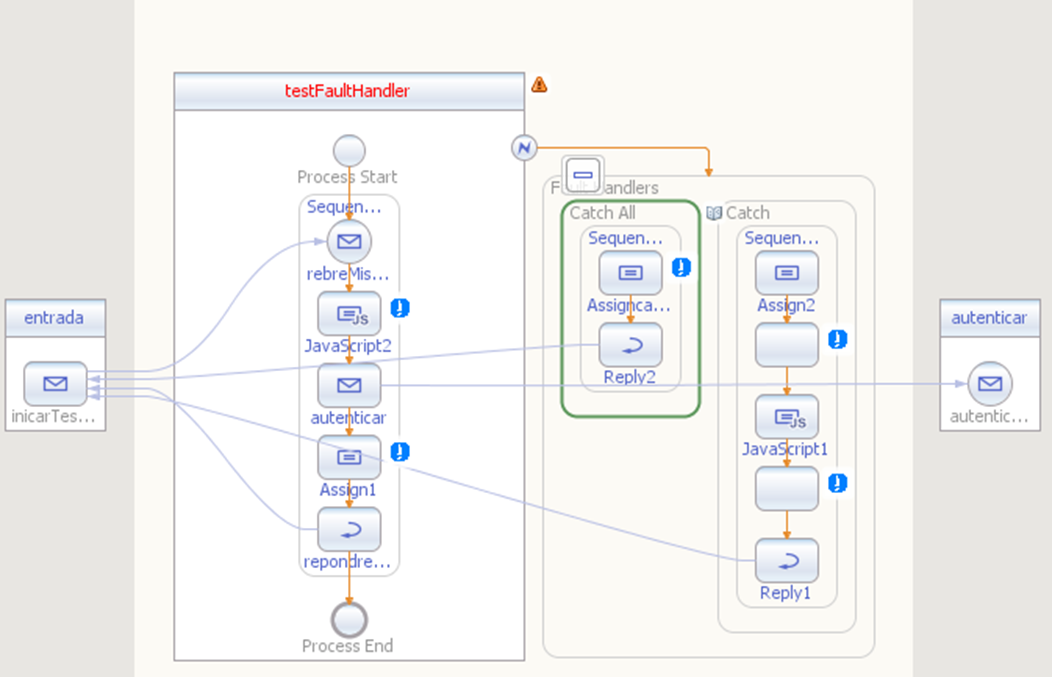
Task: Toggle the fault handler lightning icon
Action: click(524, 148)
